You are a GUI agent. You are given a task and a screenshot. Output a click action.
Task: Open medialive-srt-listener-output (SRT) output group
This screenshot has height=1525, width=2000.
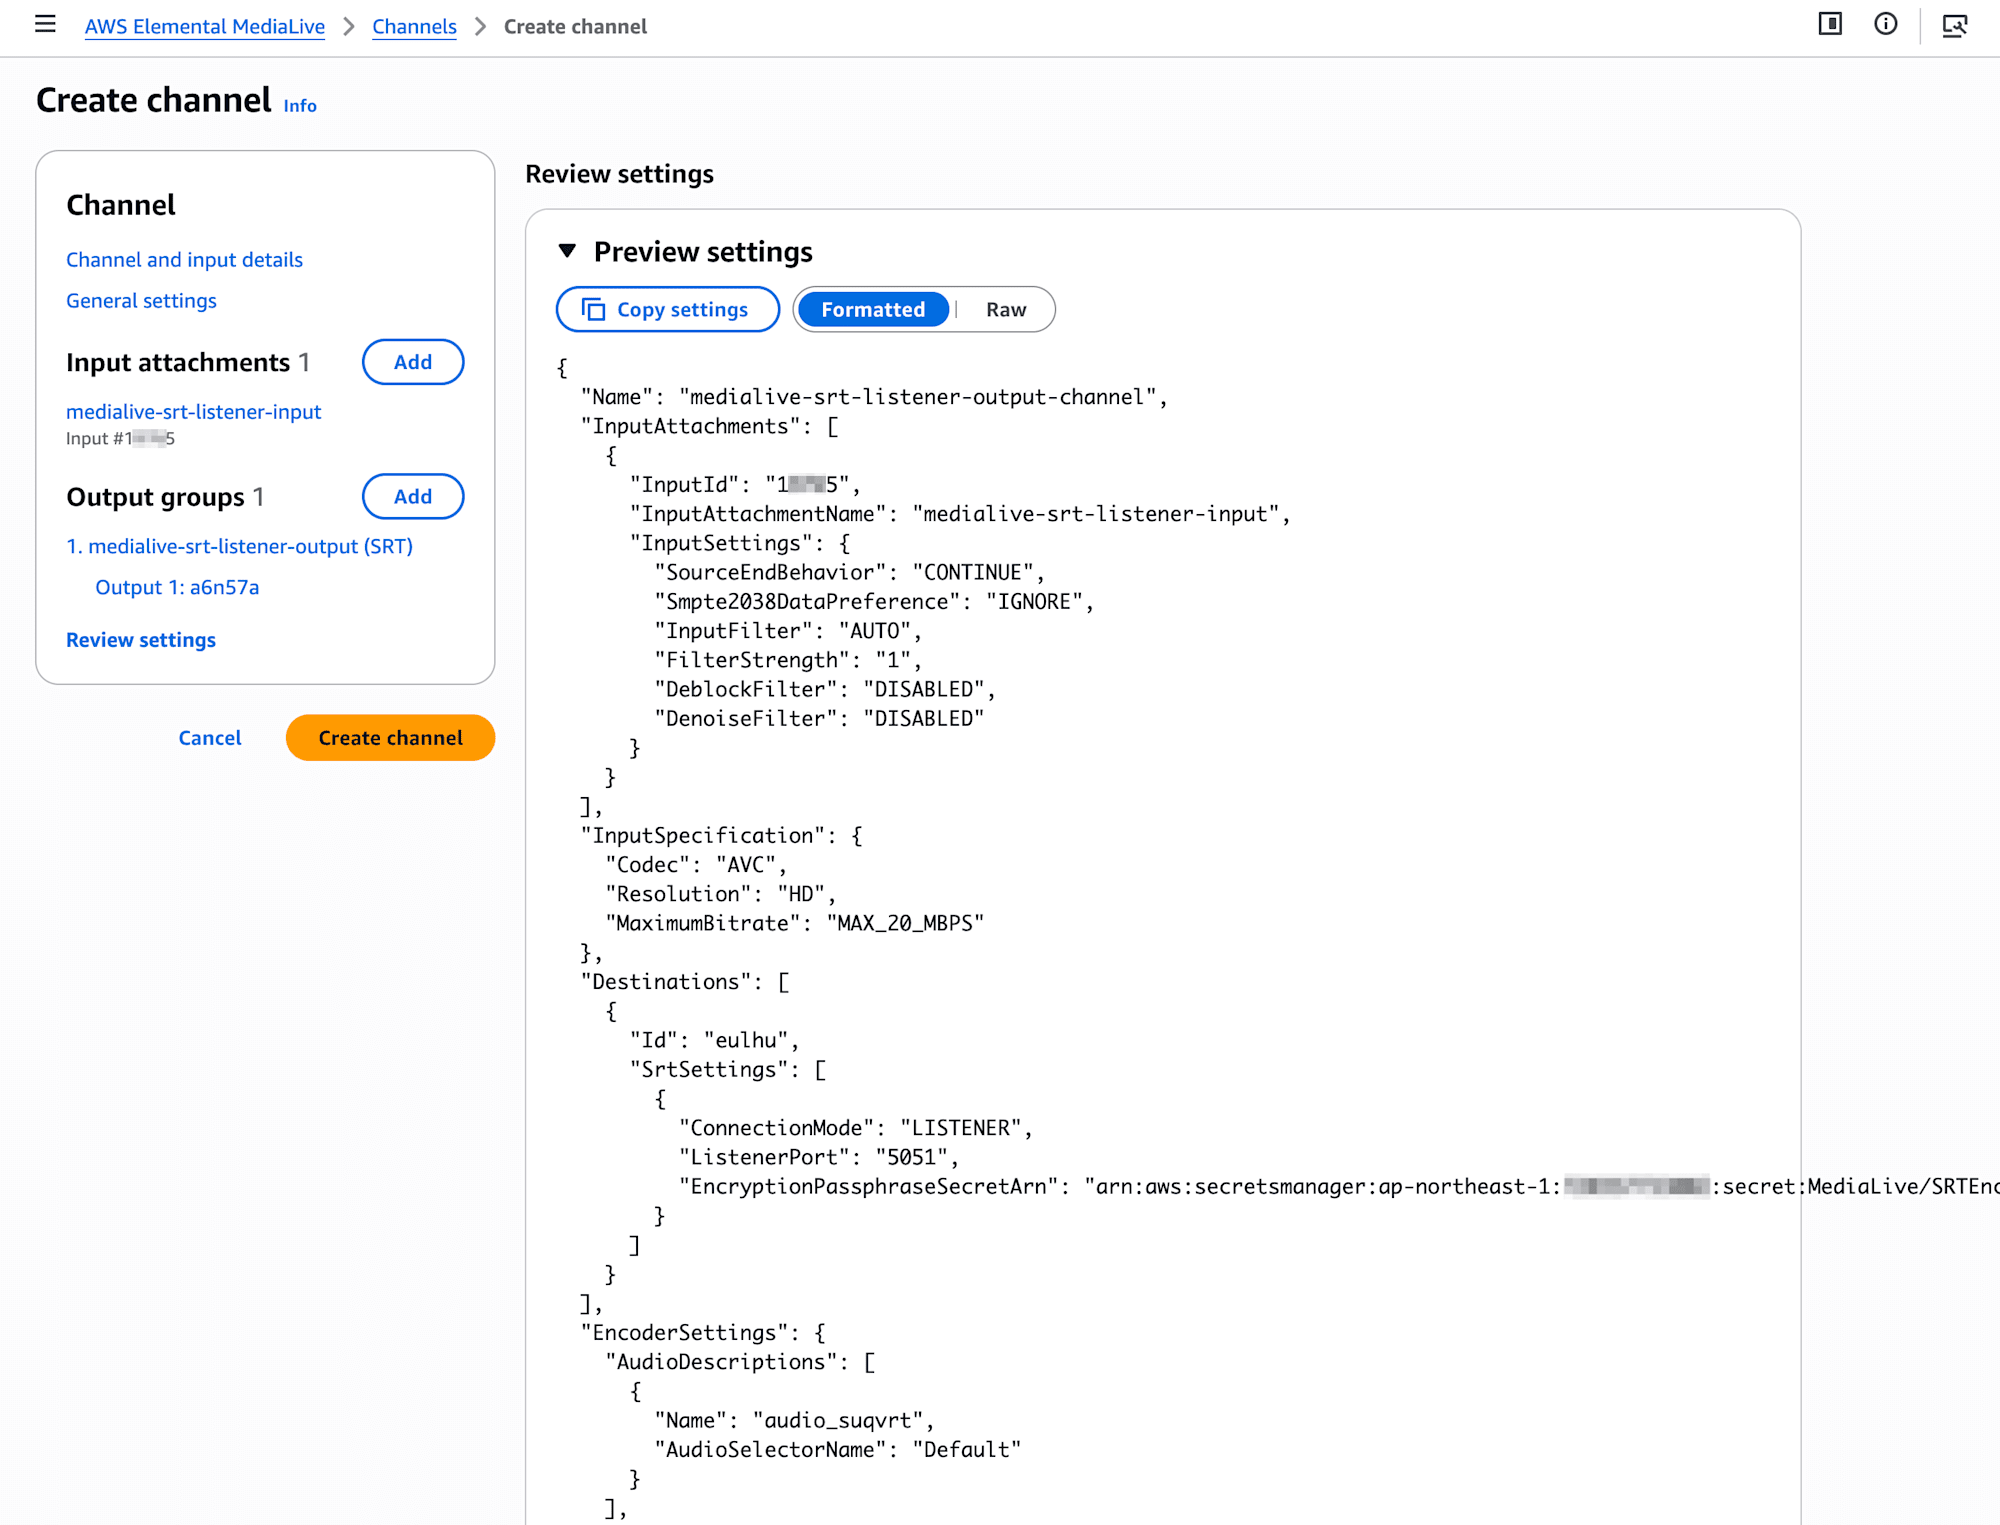239,546
